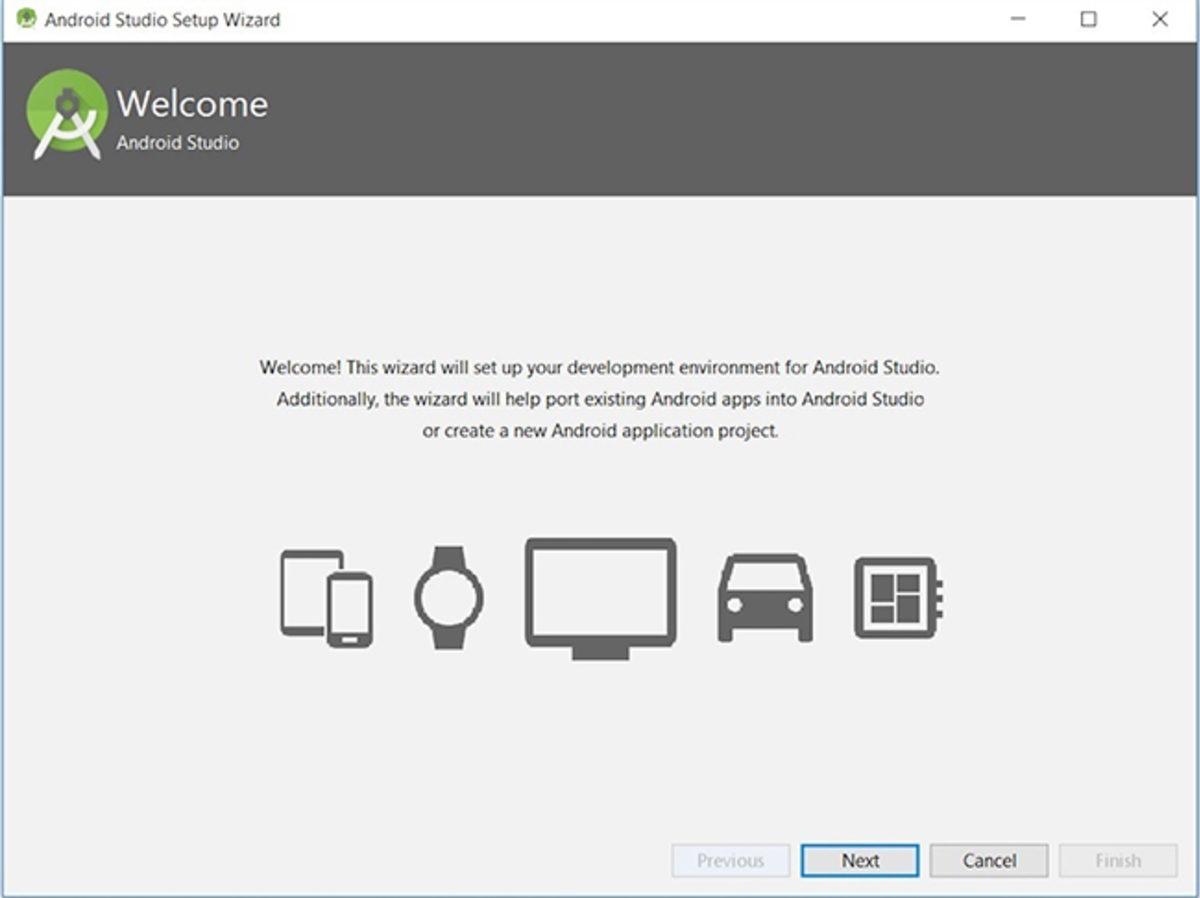This screenshot has width=1200, height=898.
Task: Select the Android TV screen icon
Action: (x=601, y=590)
